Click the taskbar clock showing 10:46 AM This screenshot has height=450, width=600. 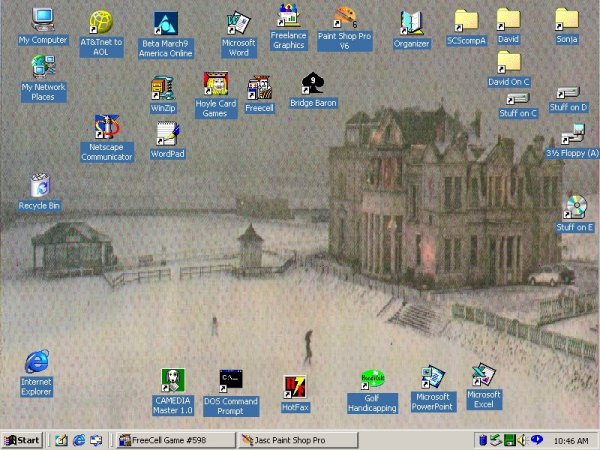click(x=570, y=440)
